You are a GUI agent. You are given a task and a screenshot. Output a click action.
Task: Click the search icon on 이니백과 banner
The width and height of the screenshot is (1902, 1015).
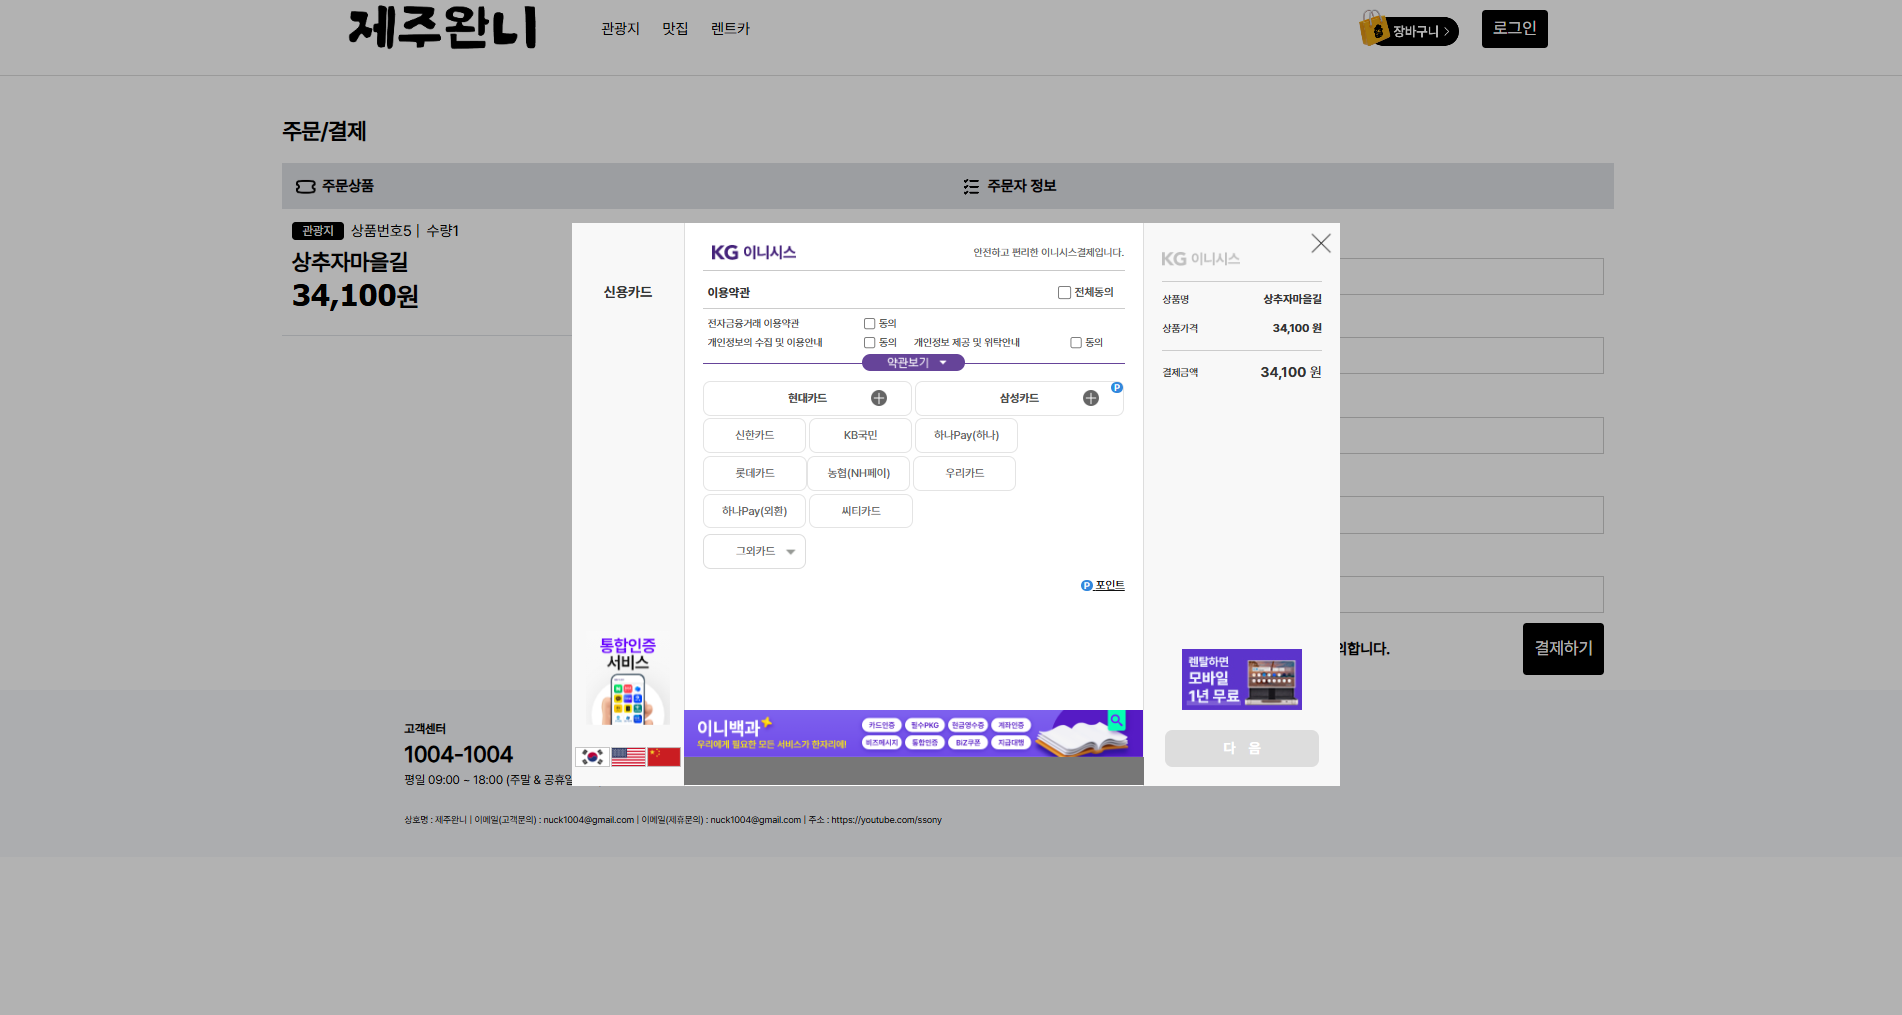tap(1117, 720)
